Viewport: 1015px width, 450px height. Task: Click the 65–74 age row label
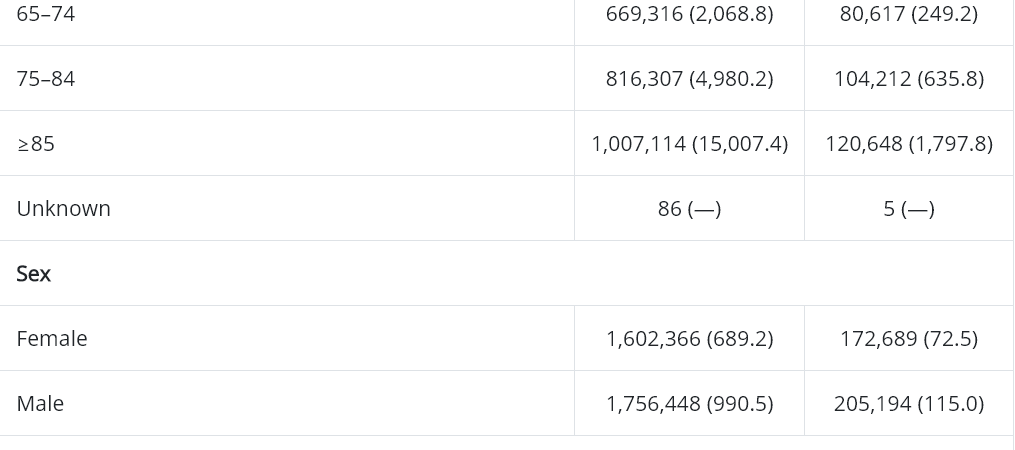click(45, 14)
